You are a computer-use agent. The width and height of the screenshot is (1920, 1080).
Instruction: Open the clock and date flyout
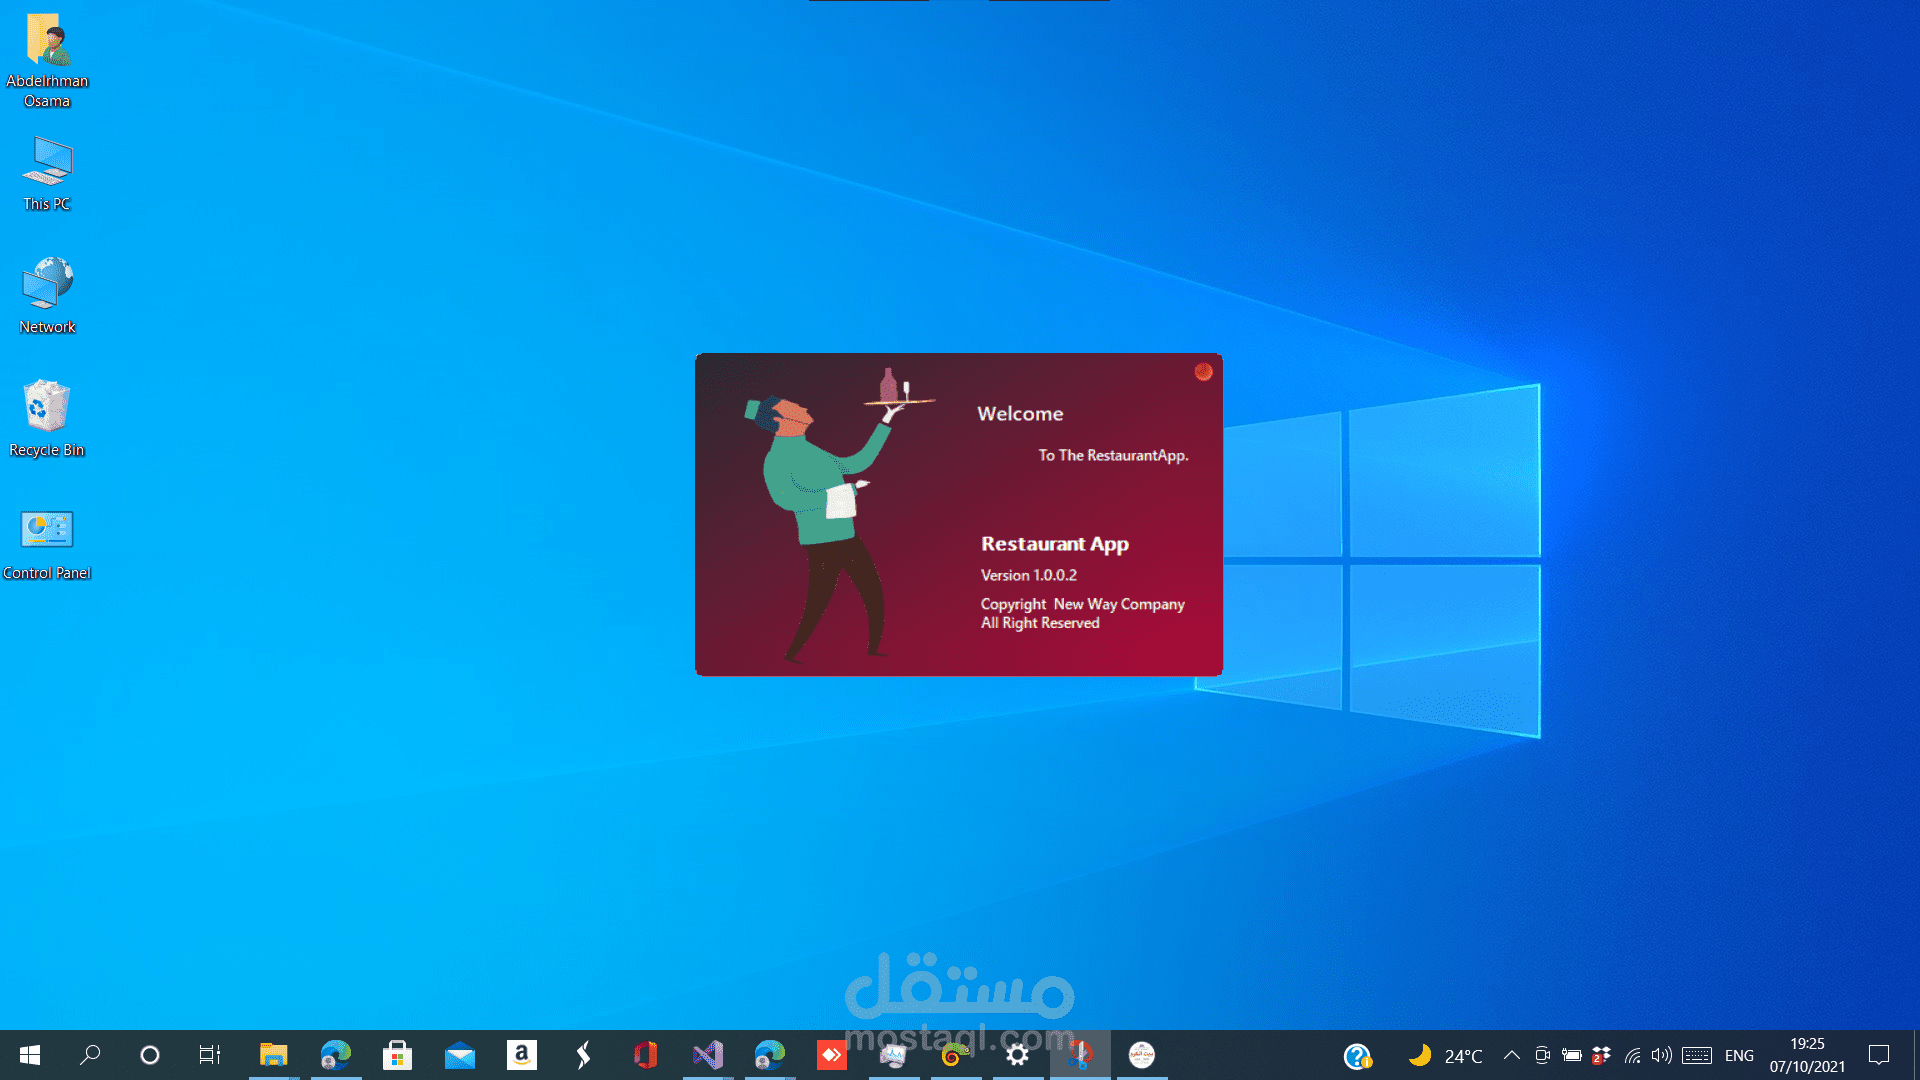pyautogui.click(x=1807, y=1055)
